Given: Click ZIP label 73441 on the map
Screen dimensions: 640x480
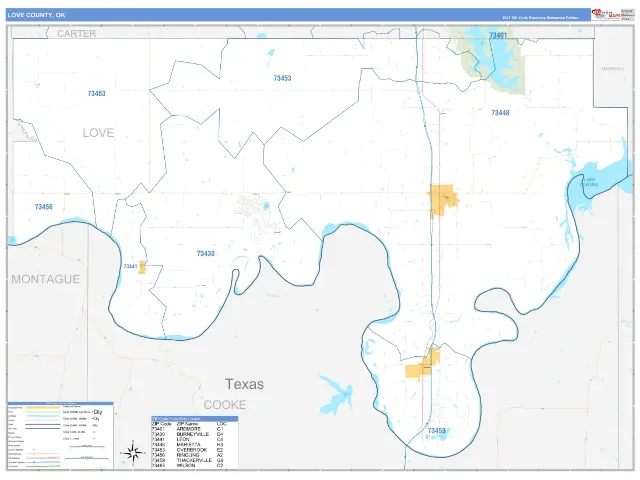Looking at the screenshot, I should tap(130, 267).
